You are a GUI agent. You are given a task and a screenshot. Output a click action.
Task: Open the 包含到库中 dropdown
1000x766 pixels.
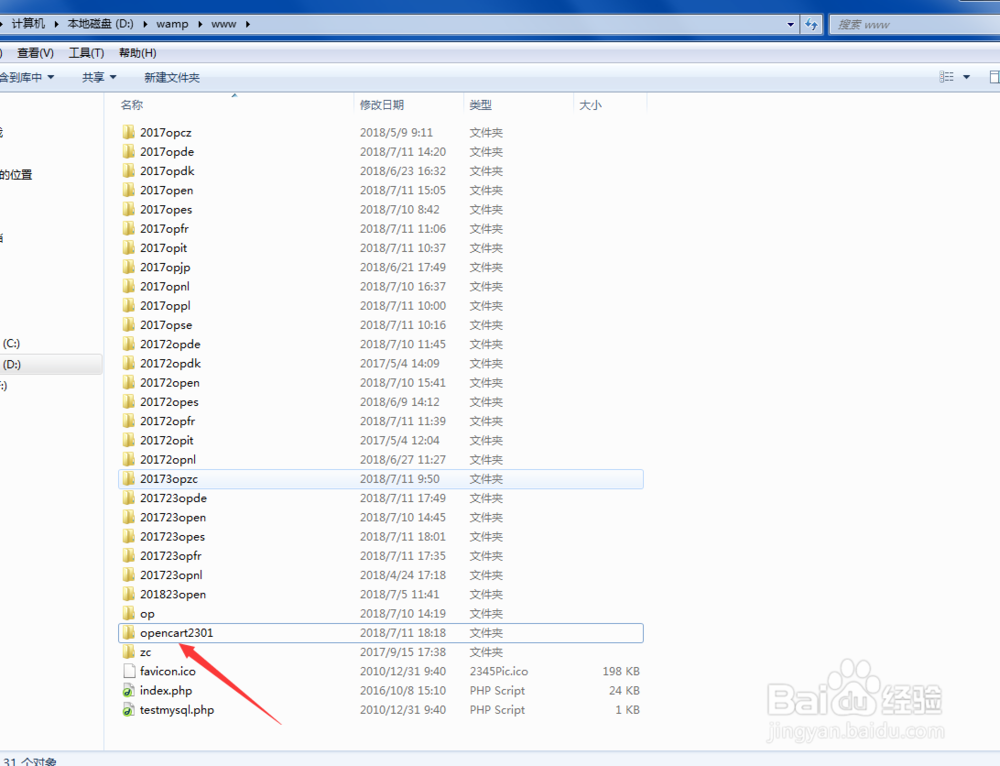coord(27,77)
